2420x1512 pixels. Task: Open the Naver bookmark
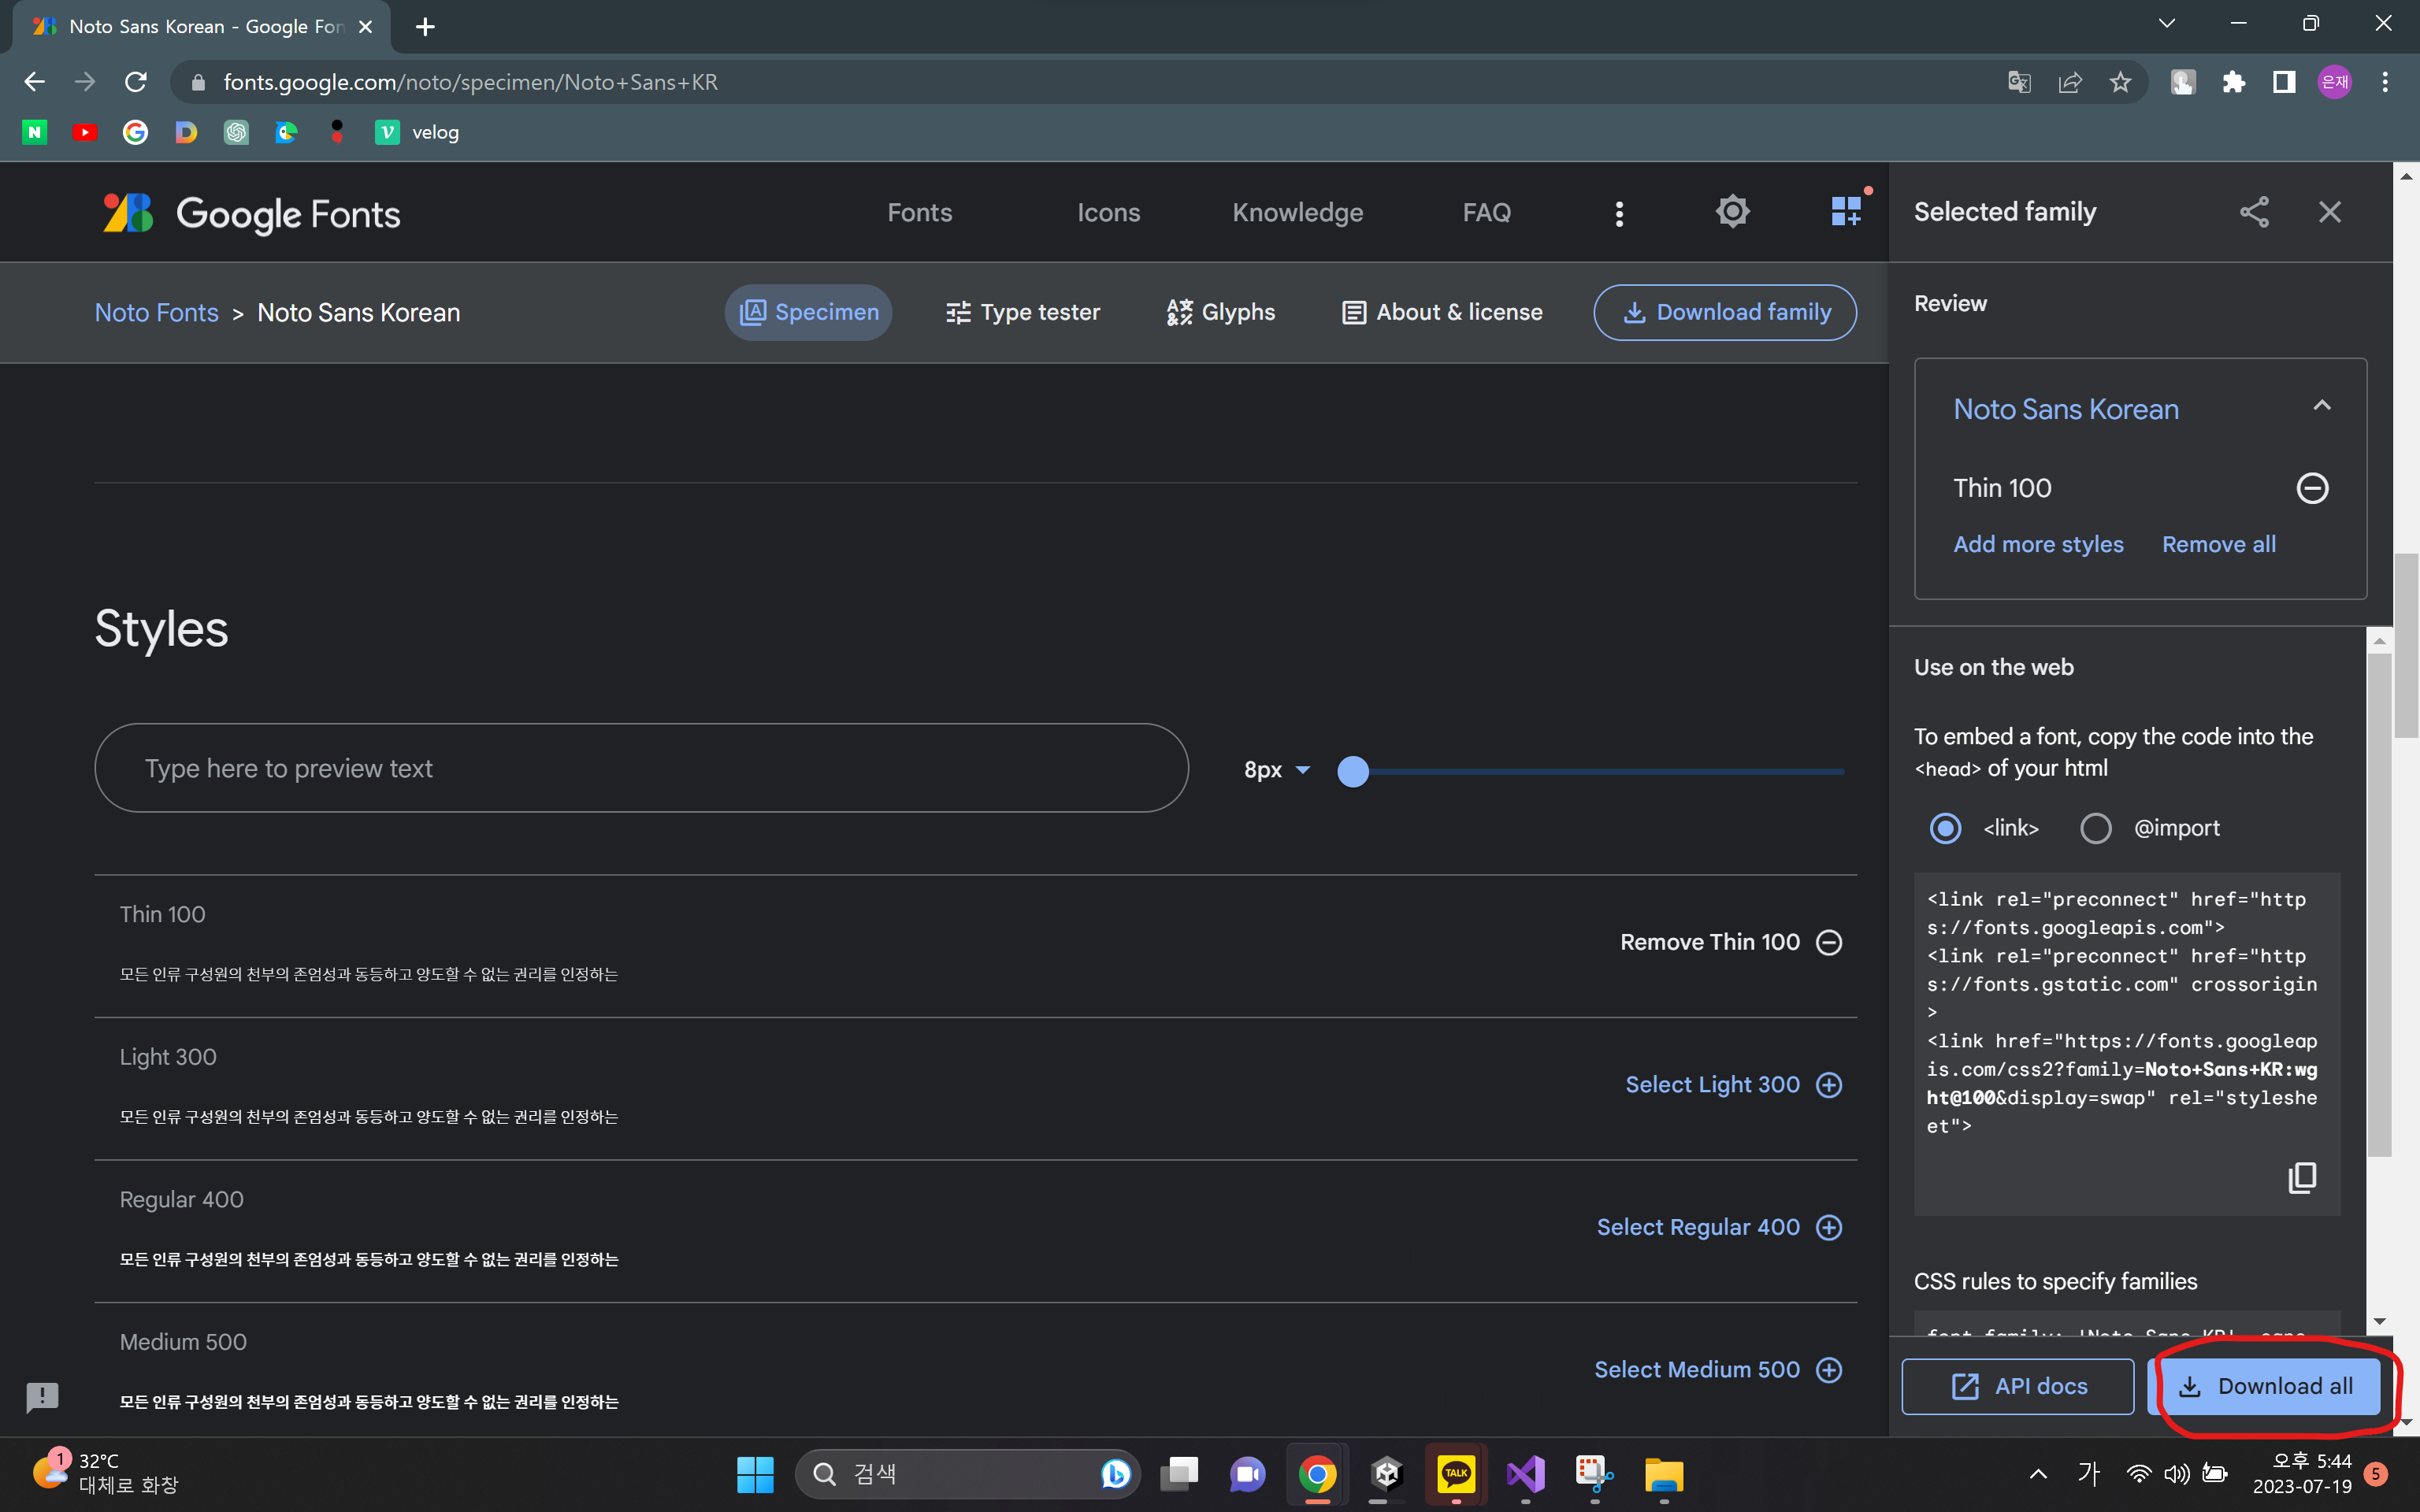click(x=35, y=132)
